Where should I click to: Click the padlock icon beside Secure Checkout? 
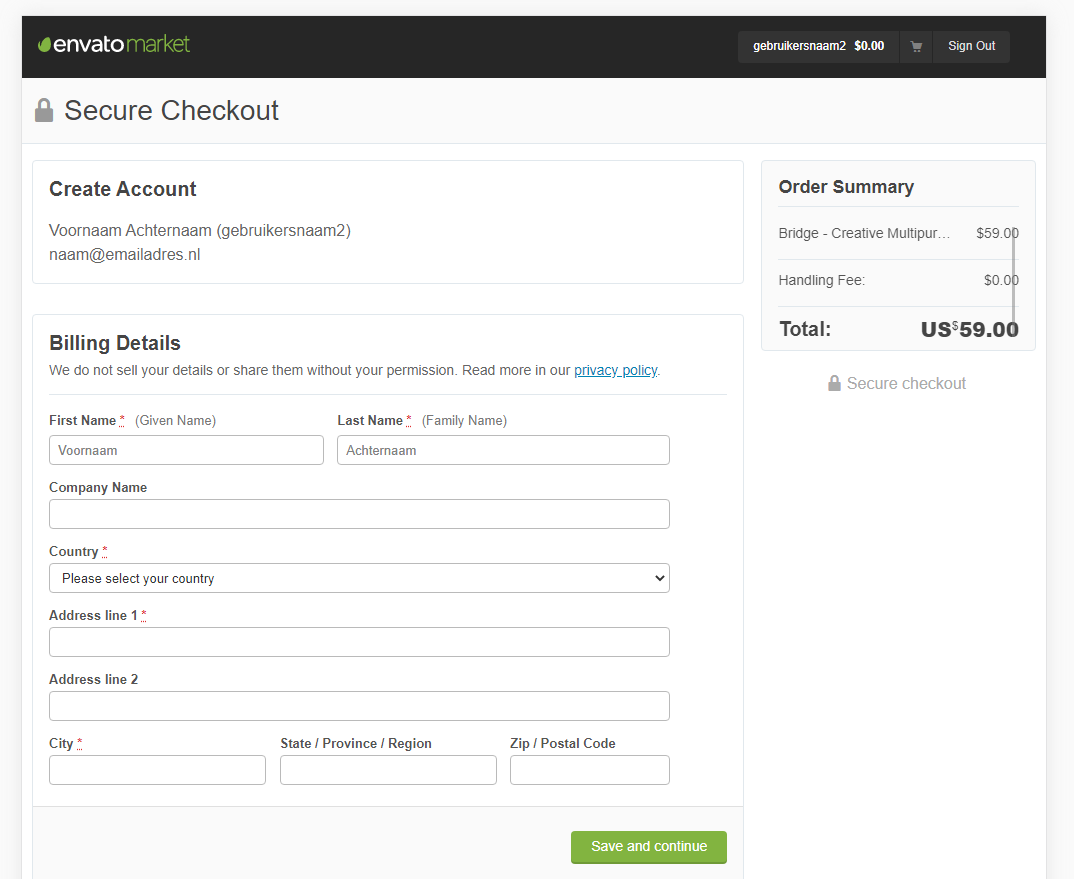coord(44,110)
